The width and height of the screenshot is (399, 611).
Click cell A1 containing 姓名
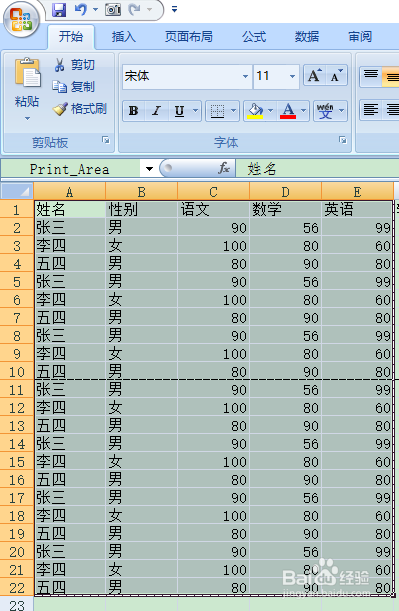pos(70,210)
